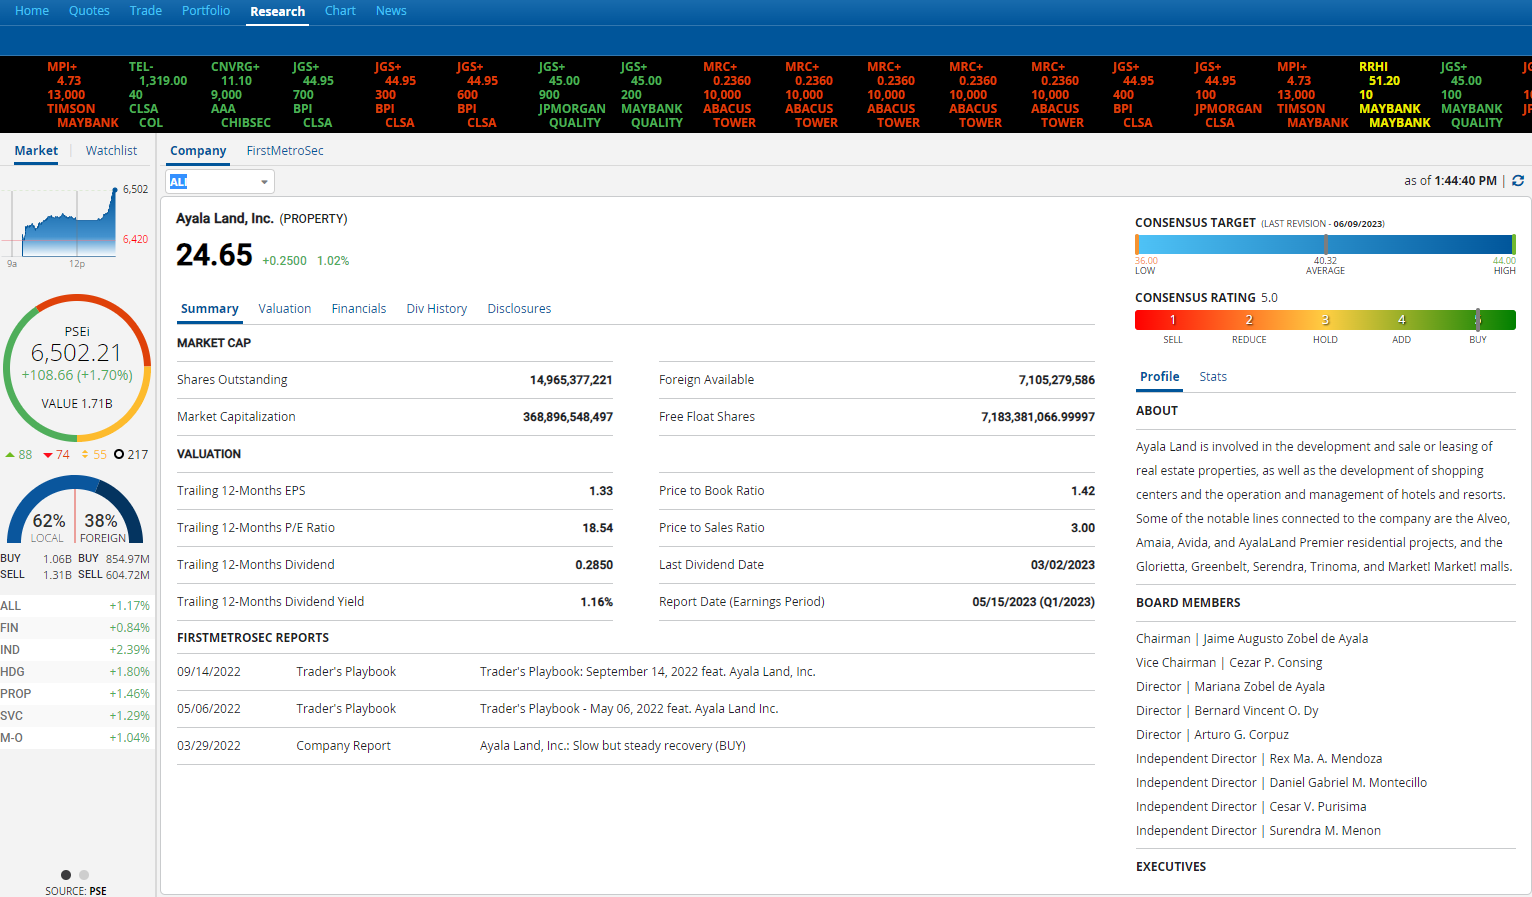Click the unchanged count 55 indicator
Viewport: 1532px width, 897px height.
94,454
